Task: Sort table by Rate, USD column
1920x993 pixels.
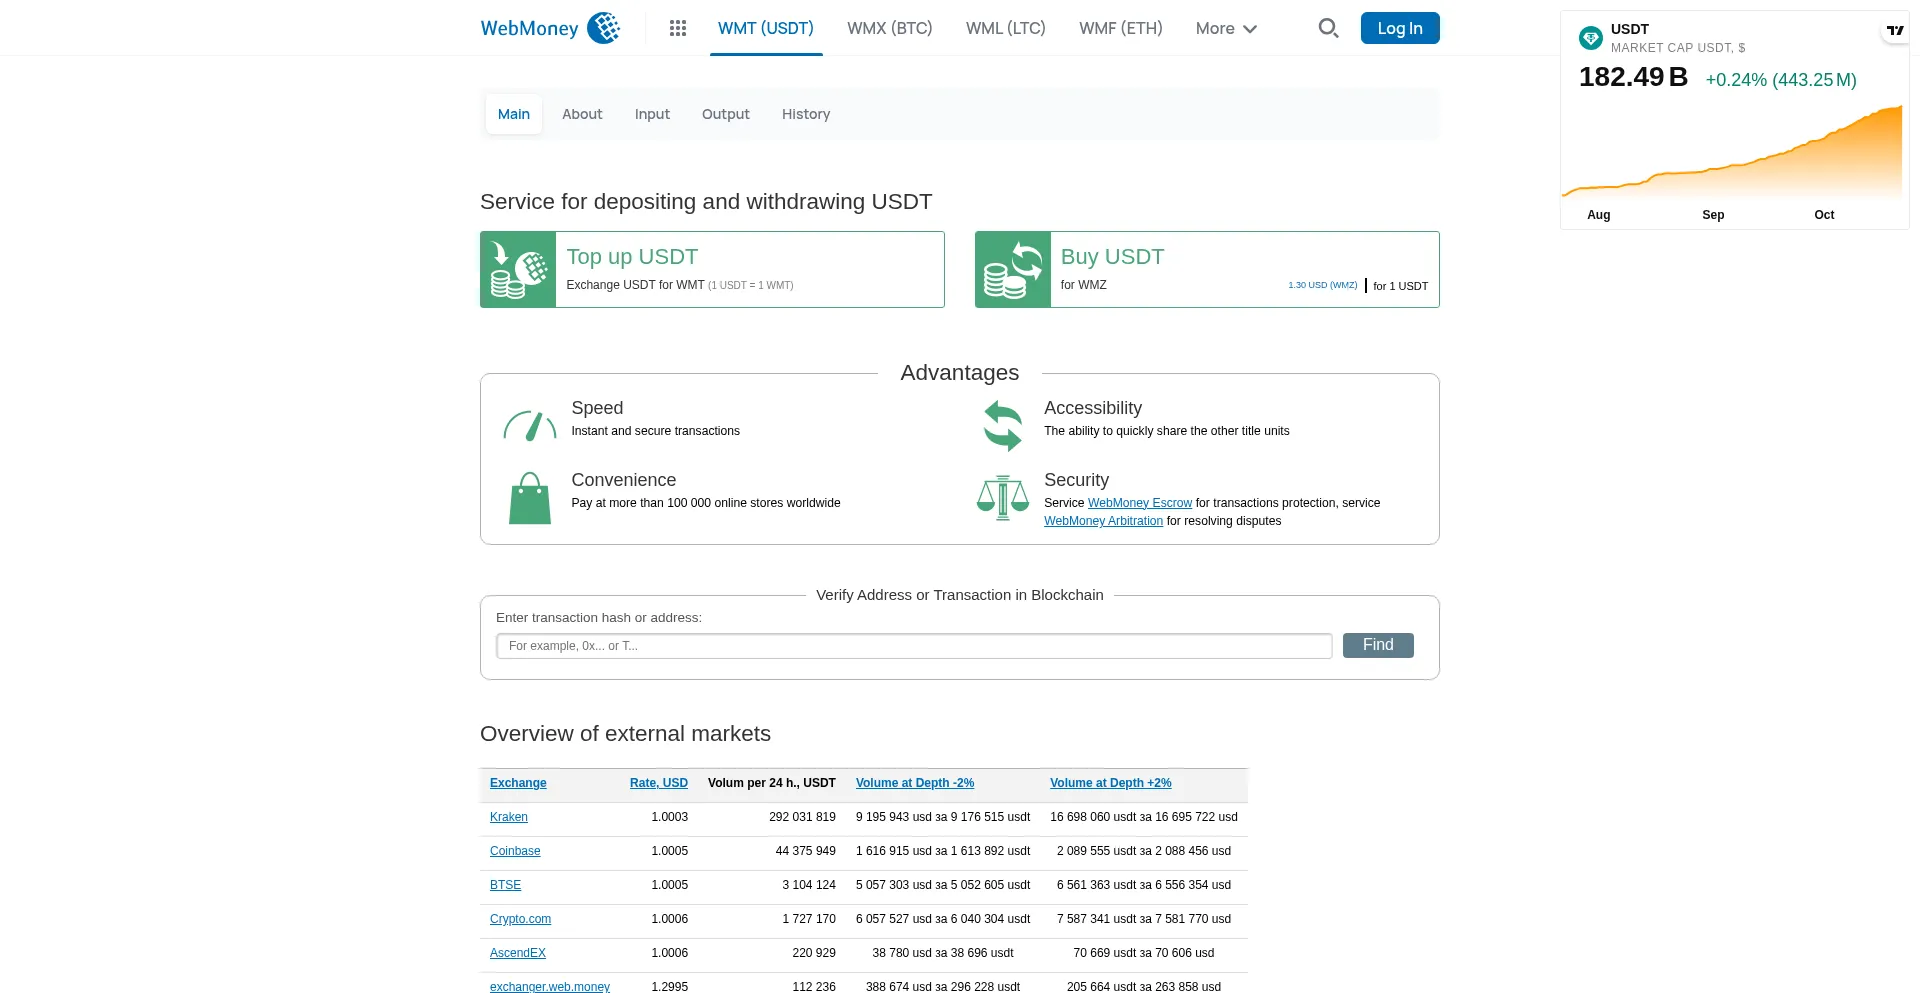Action: [x=658, y=783]
